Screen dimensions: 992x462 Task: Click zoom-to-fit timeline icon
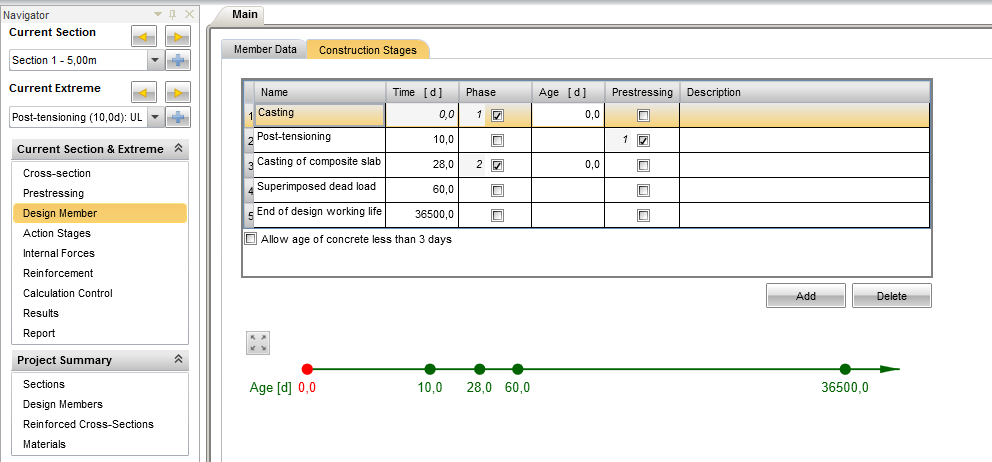point(258,343)
